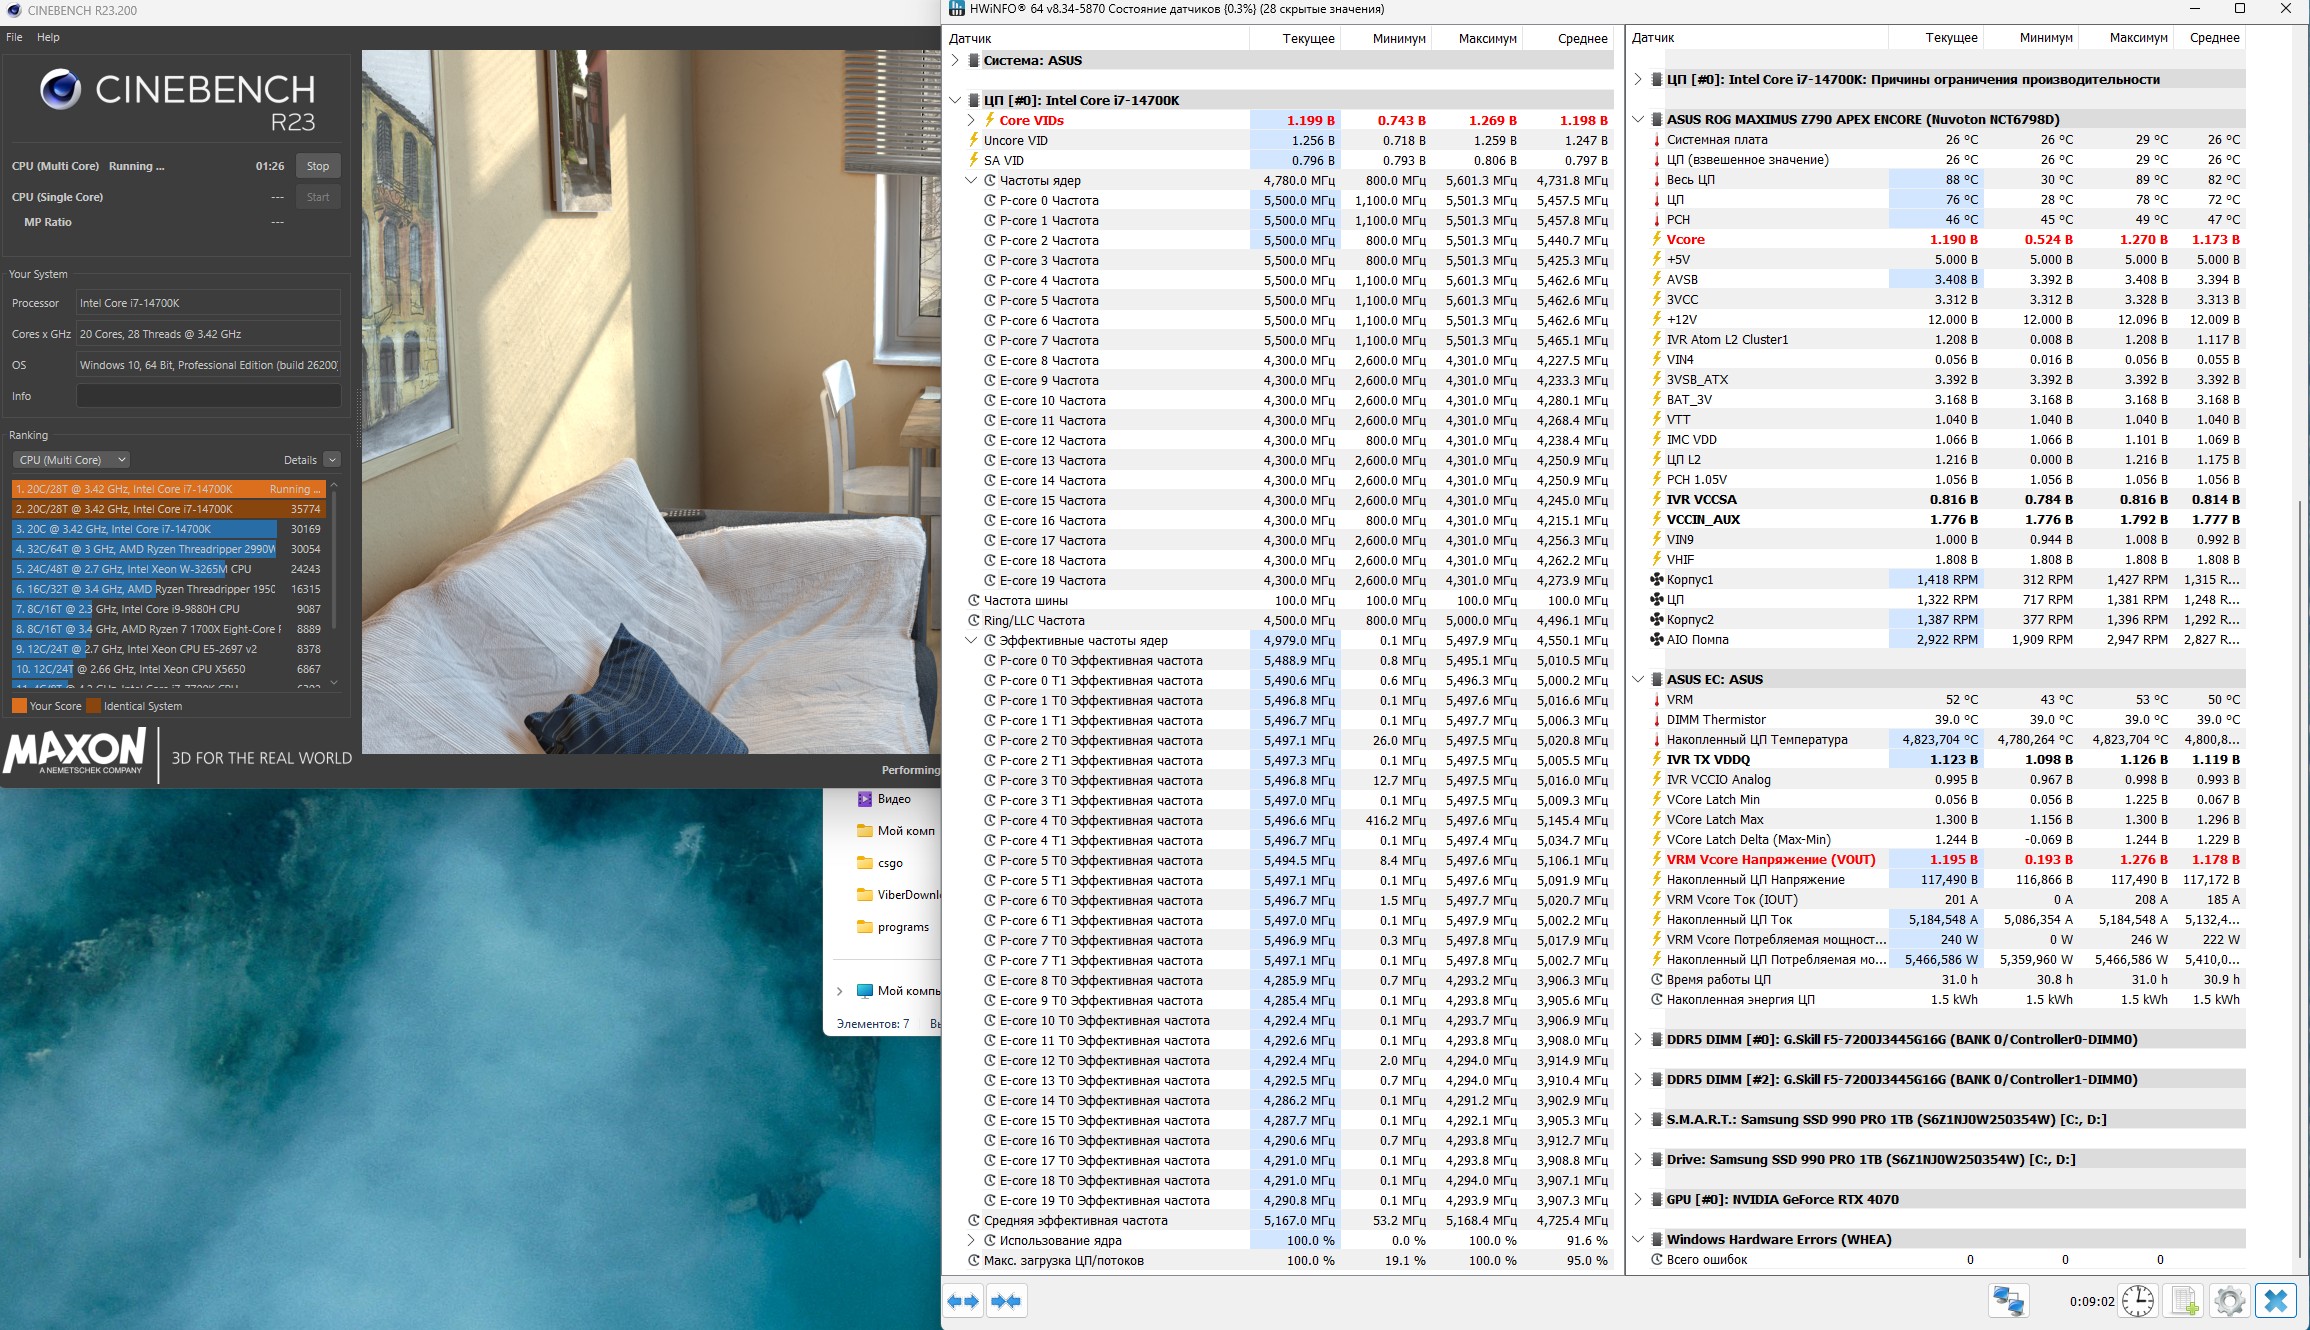2310x1330 pixels.
Task: Click the collapse columns arrows icon
Action: (1006, 1301)
